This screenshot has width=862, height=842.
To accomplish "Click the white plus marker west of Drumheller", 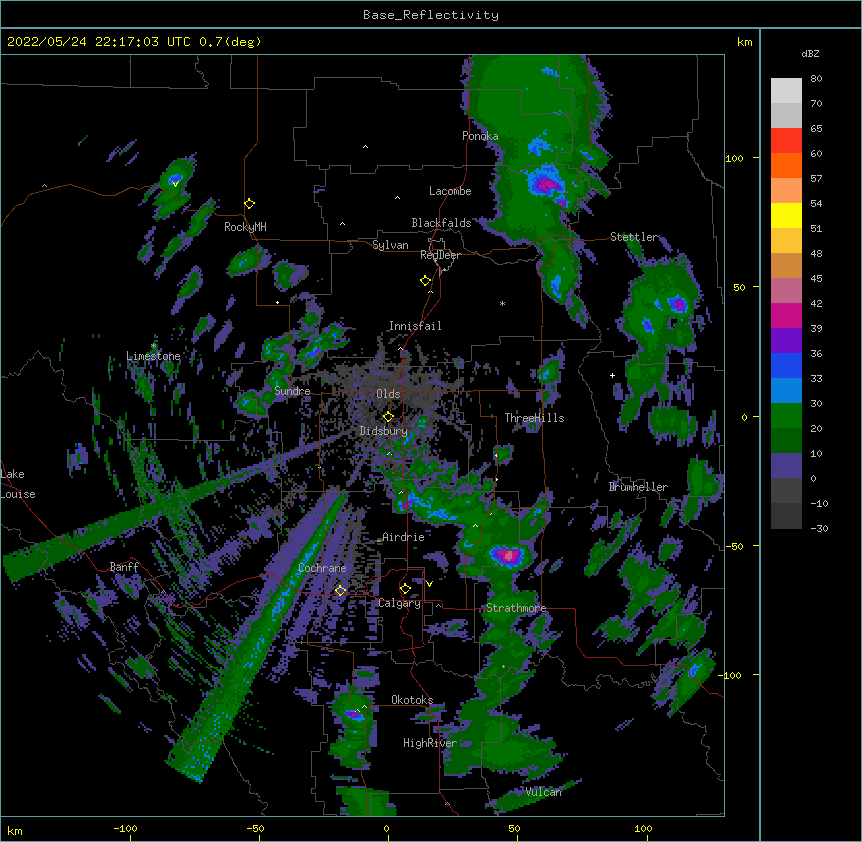I will click(x=612, y=375).
